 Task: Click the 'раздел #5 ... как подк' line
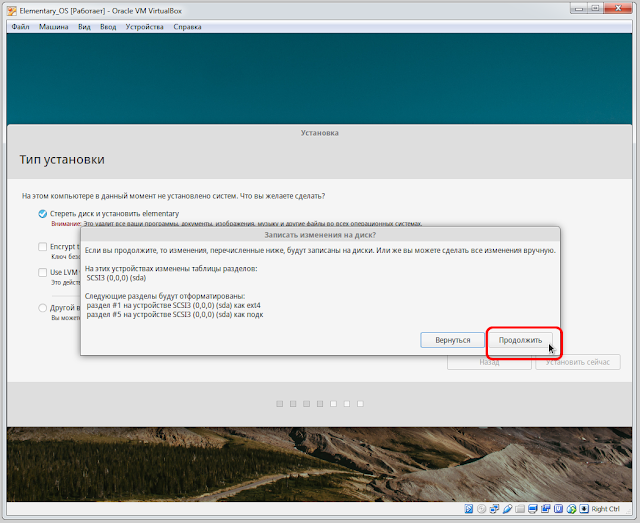[175, 315]
